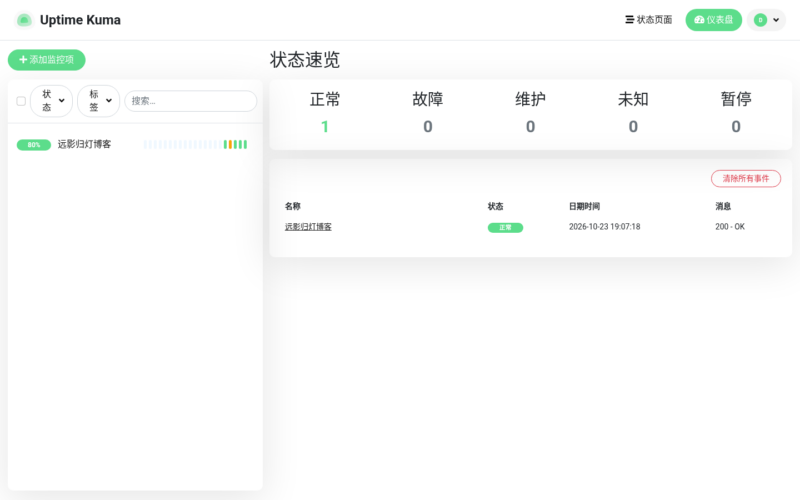Expand the 标签 tag filter dropdown
800x500 pixels.
[x=98, y=101]
